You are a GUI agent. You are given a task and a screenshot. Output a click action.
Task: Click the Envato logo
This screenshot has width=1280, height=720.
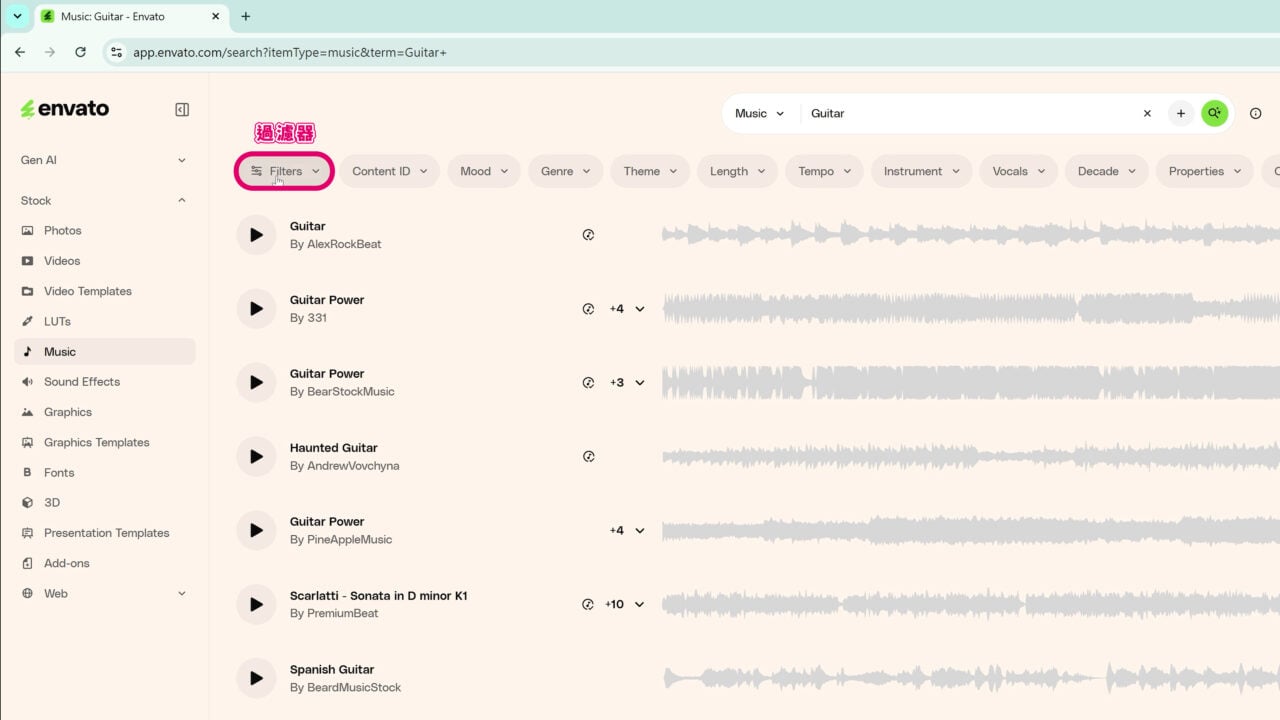click(x=65, y=109)
